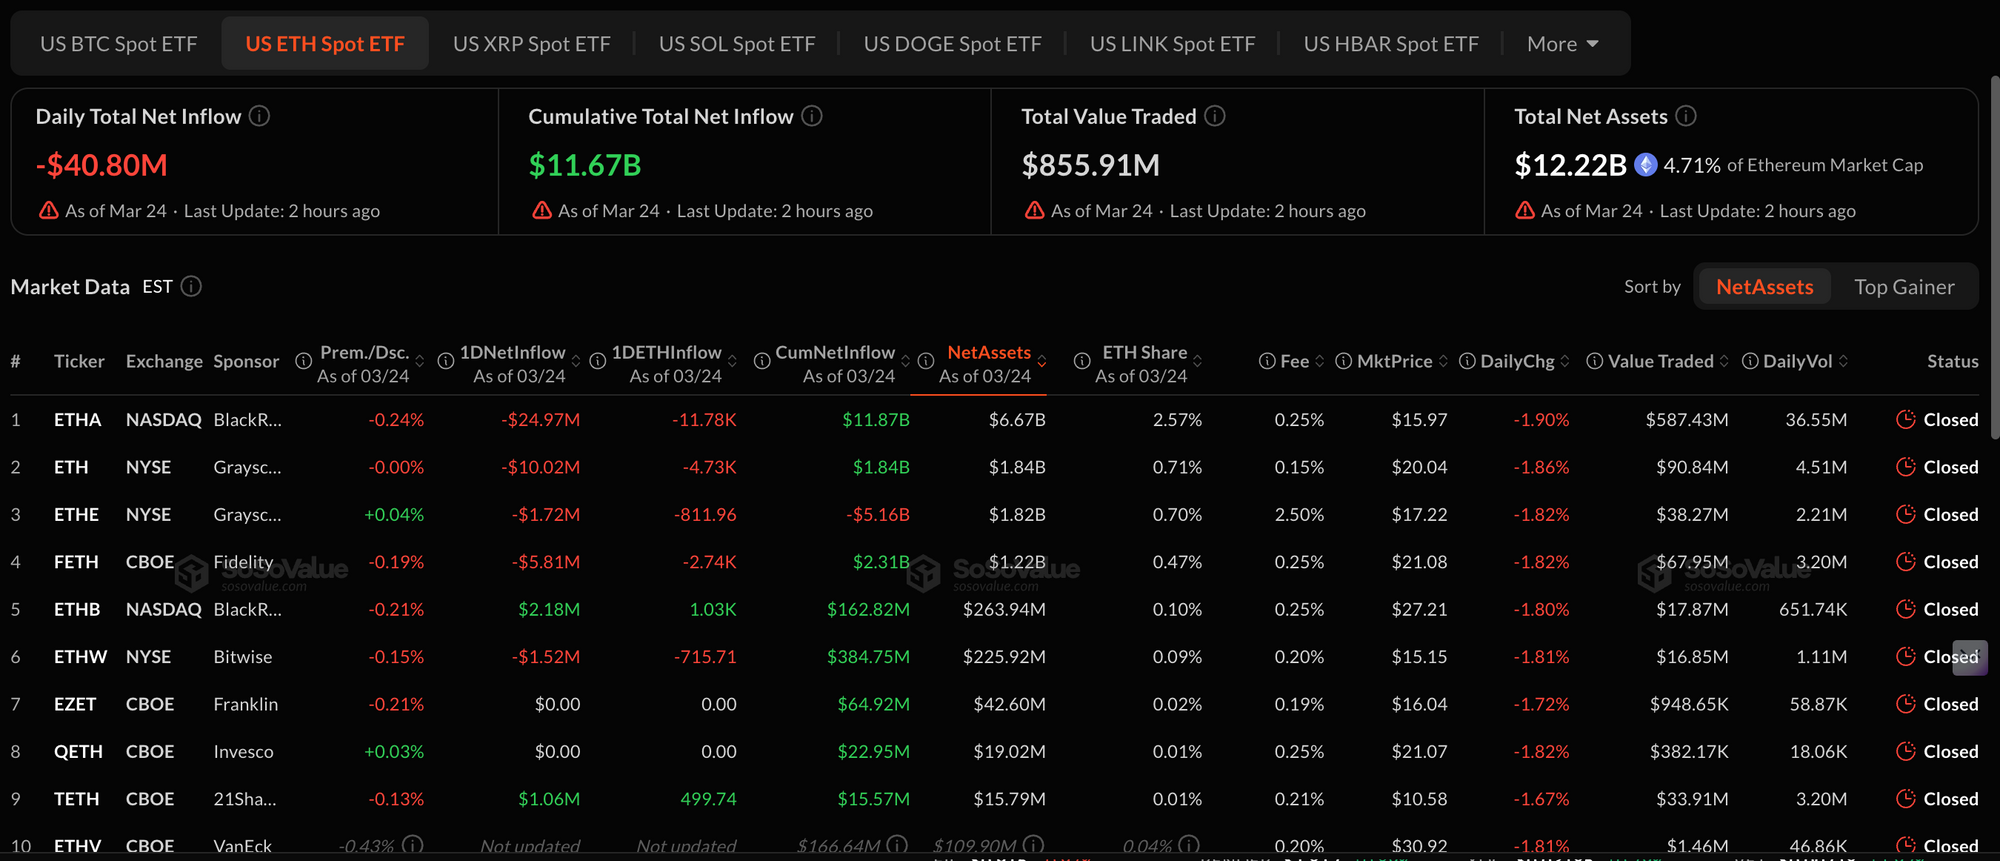
Task: Toggle sort arrows on Fee column
Action: pyautogui.click(x=1320, y=361)
